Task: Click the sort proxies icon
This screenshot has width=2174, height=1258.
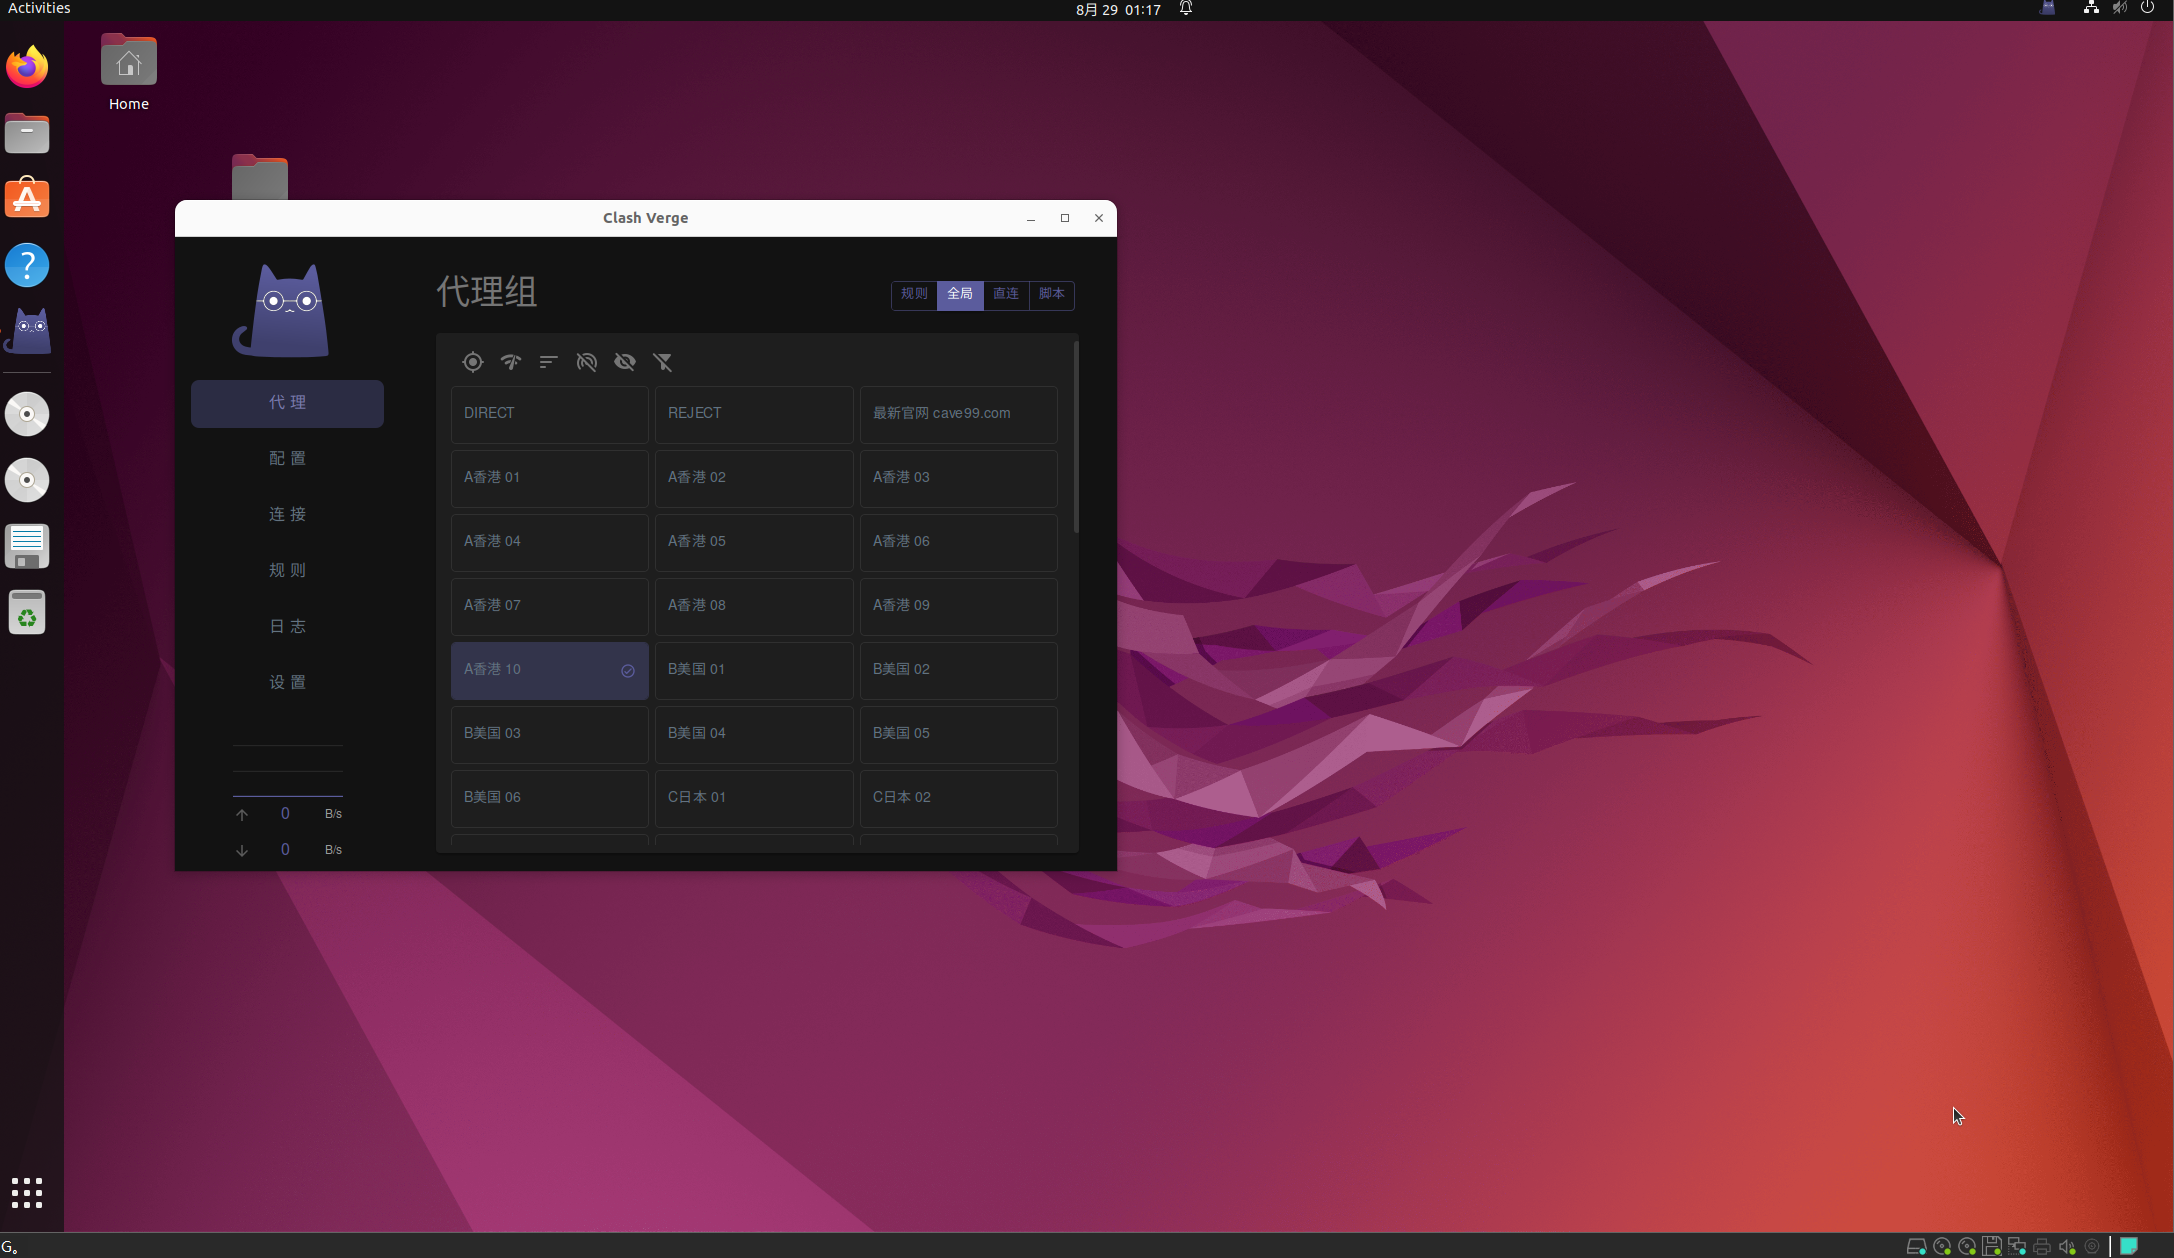Action: coord(548,362)
